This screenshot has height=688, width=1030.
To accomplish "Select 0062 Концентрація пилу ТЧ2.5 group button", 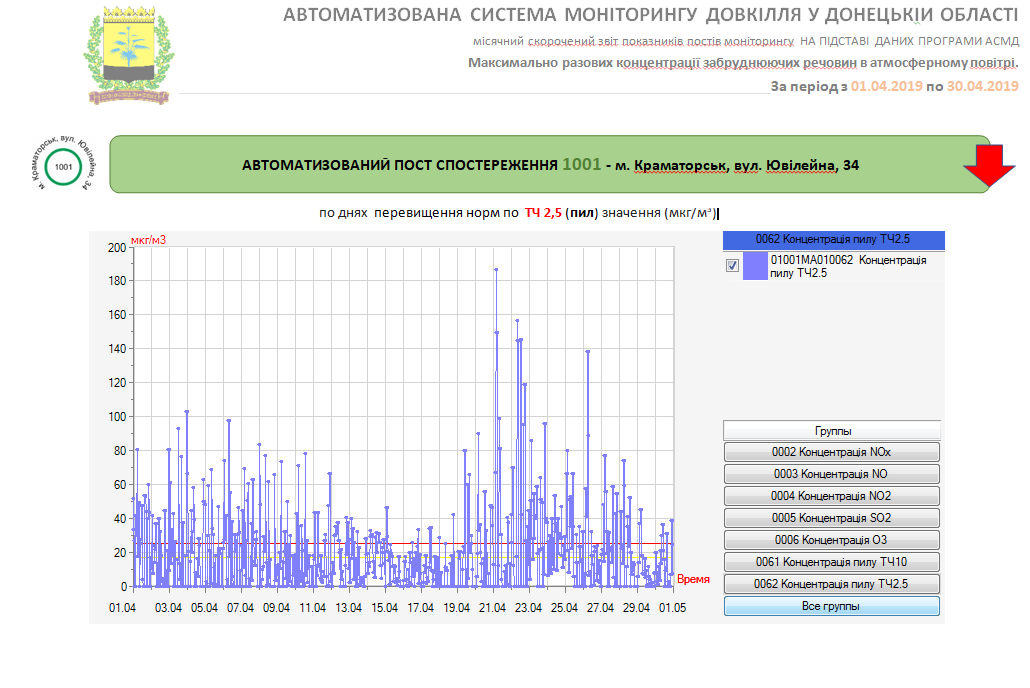I will pyautogui.click(x=832, y=584).
